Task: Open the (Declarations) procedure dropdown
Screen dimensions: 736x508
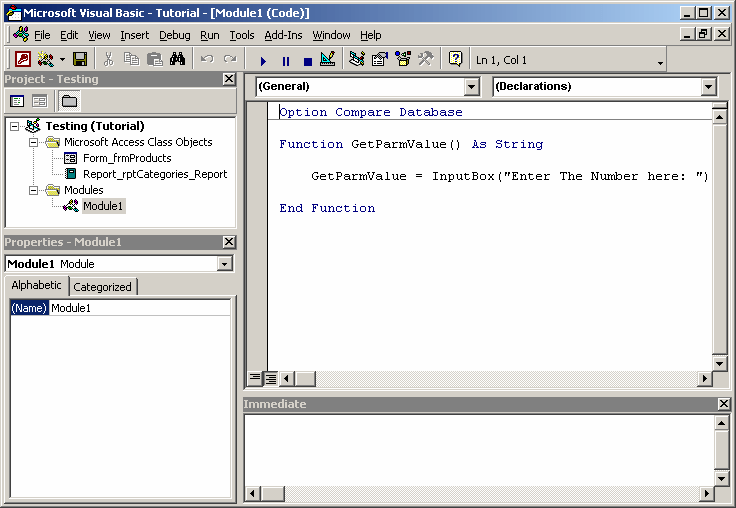Action: 708,87
